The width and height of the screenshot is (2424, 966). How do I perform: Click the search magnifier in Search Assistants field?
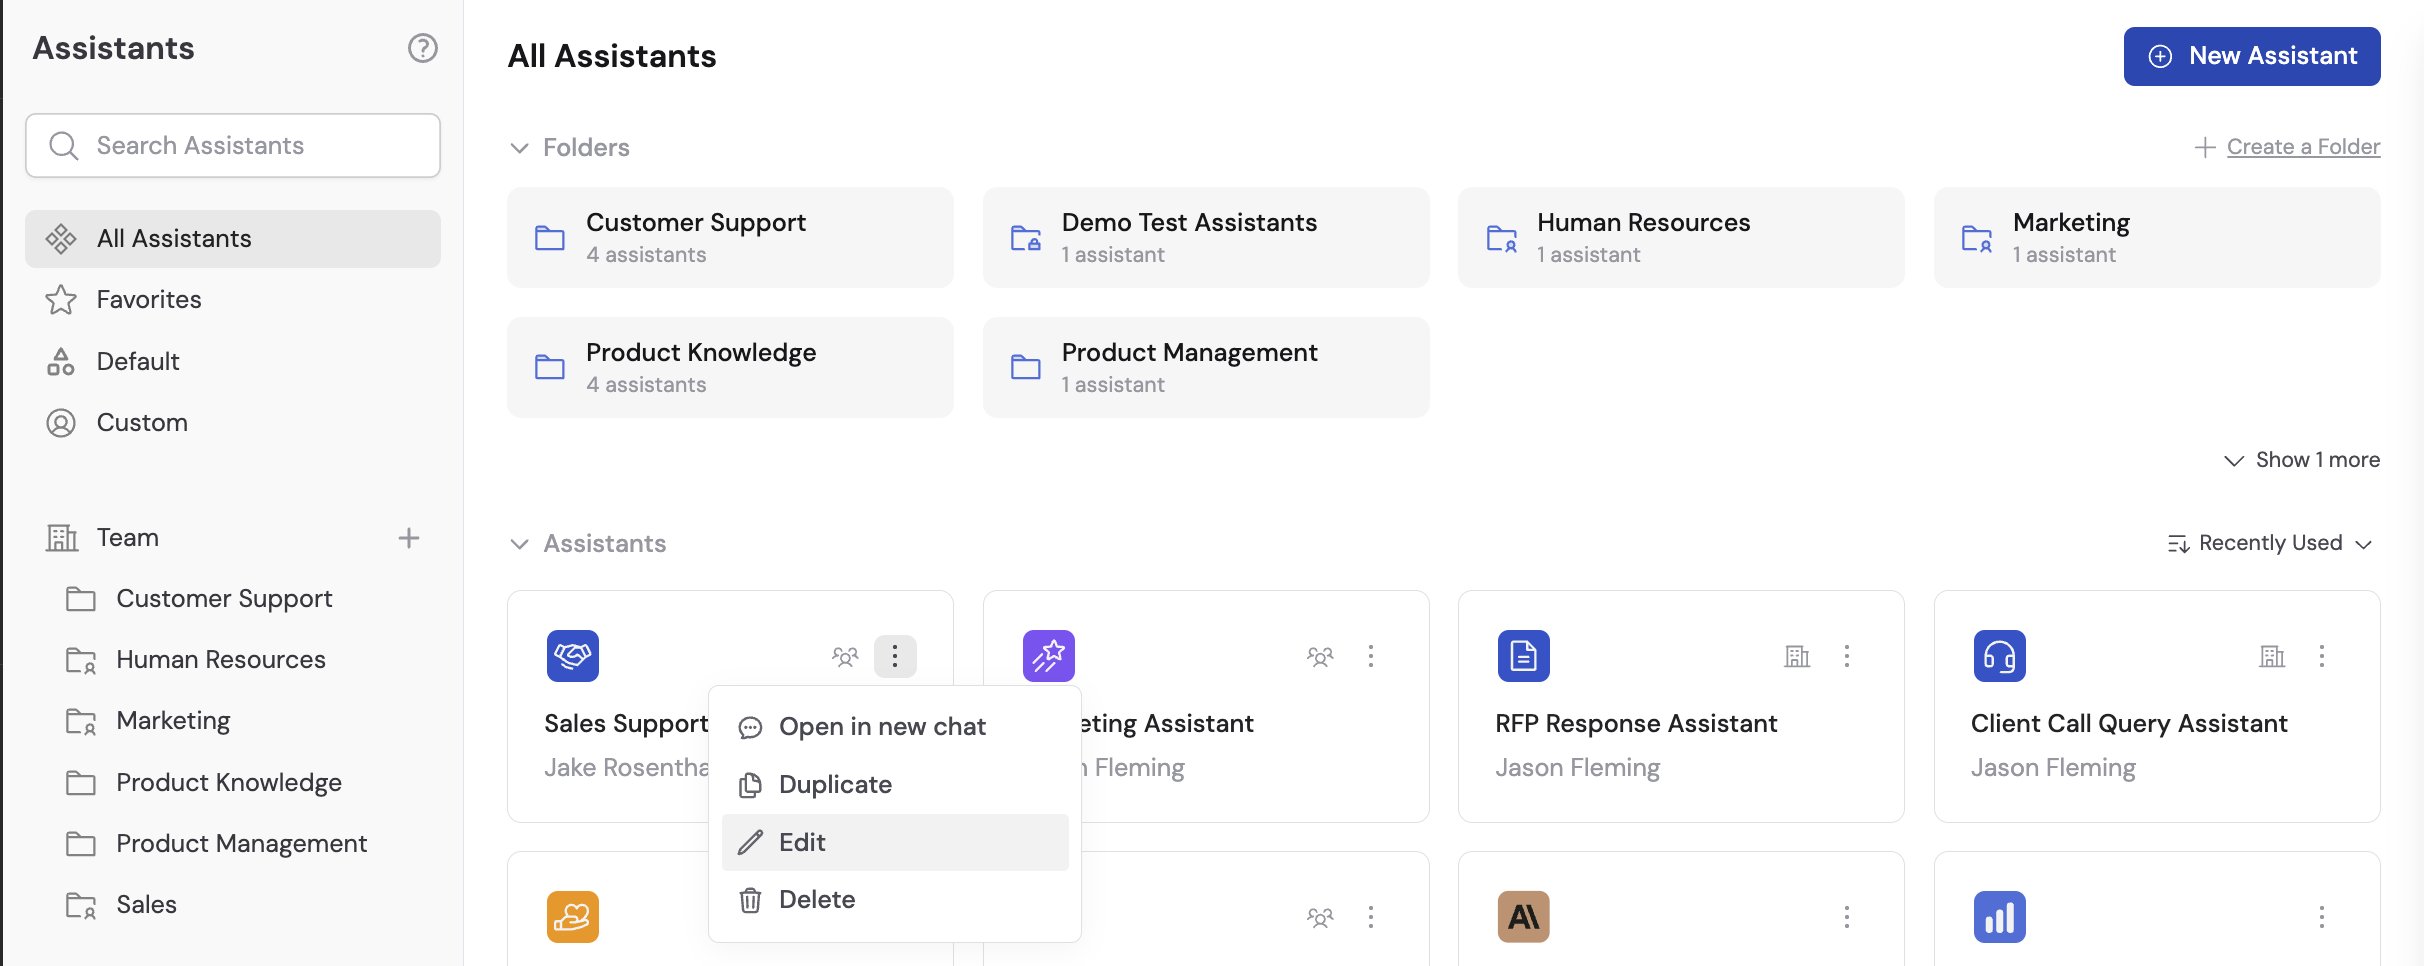tap(63, 145)
